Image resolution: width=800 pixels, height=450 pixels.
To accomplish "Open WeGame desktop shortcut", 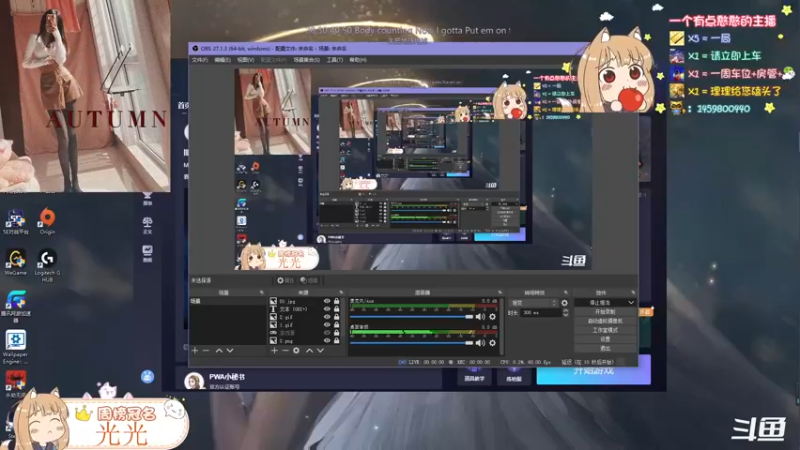I will point(15,262).
